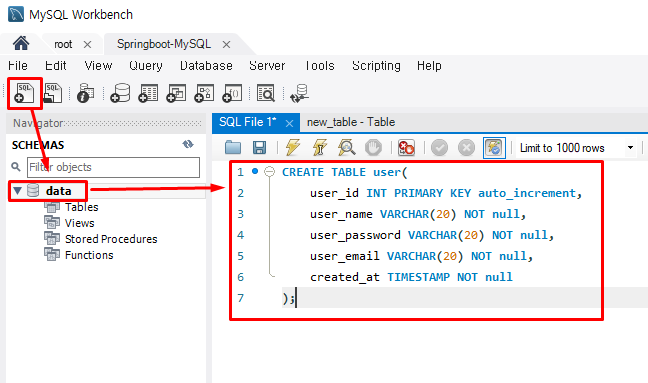Click the CREATE TABLE user( line
The height and width of the screenshot is (383, 648).
point(345,172)
